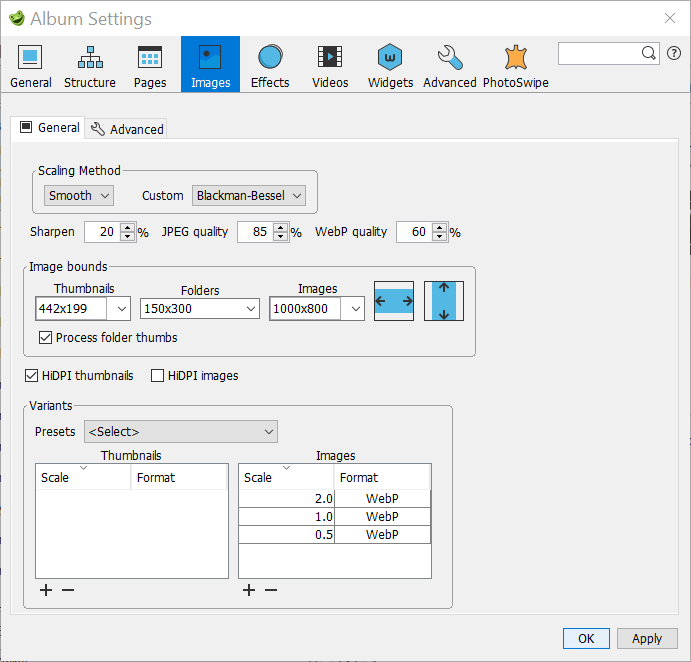Disable HiDPI thumbnails checkbox
691x662 pixels.
pos(32,376)
